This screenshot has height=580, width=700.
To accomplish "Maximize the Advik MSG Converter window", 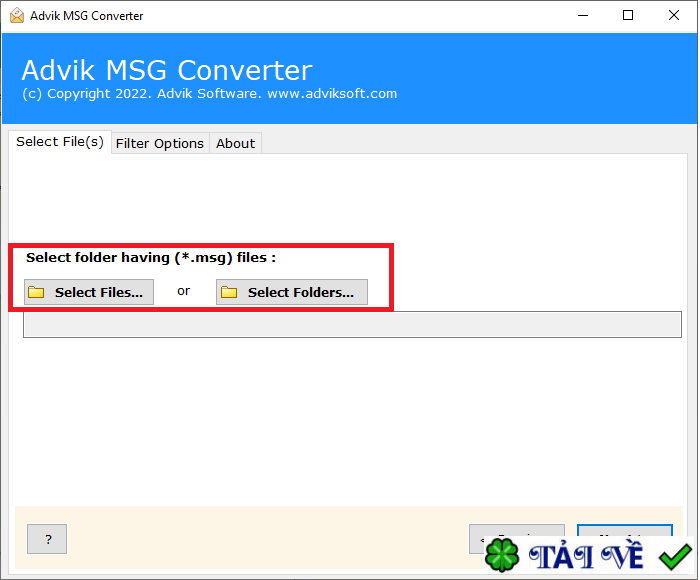I will (628, 16).
